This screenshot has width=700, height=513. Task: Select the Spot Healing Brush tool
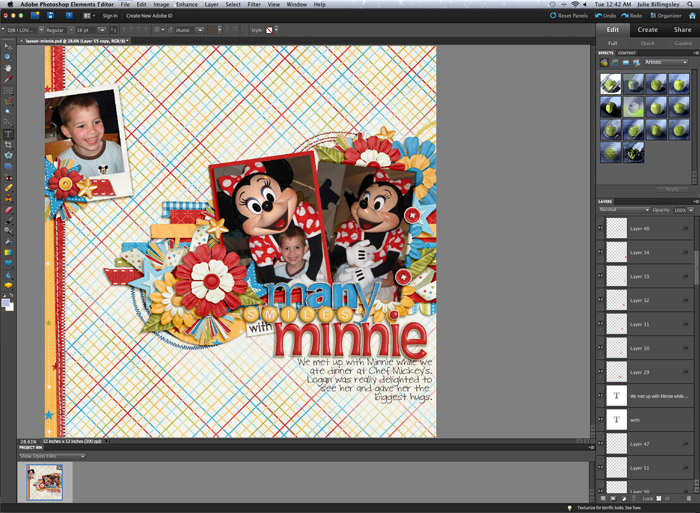point(8,188)
